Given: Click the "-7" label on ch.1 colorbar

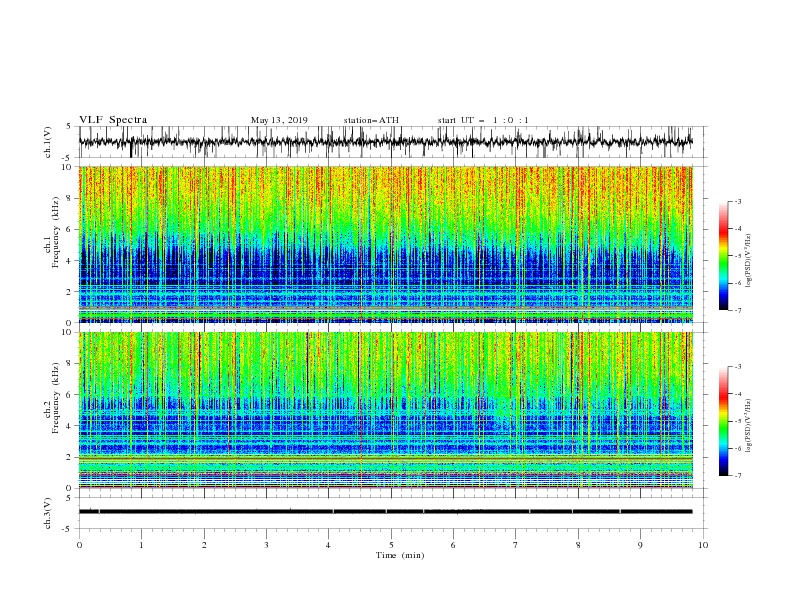Looking at the screenshot, I should coord(737,310).
